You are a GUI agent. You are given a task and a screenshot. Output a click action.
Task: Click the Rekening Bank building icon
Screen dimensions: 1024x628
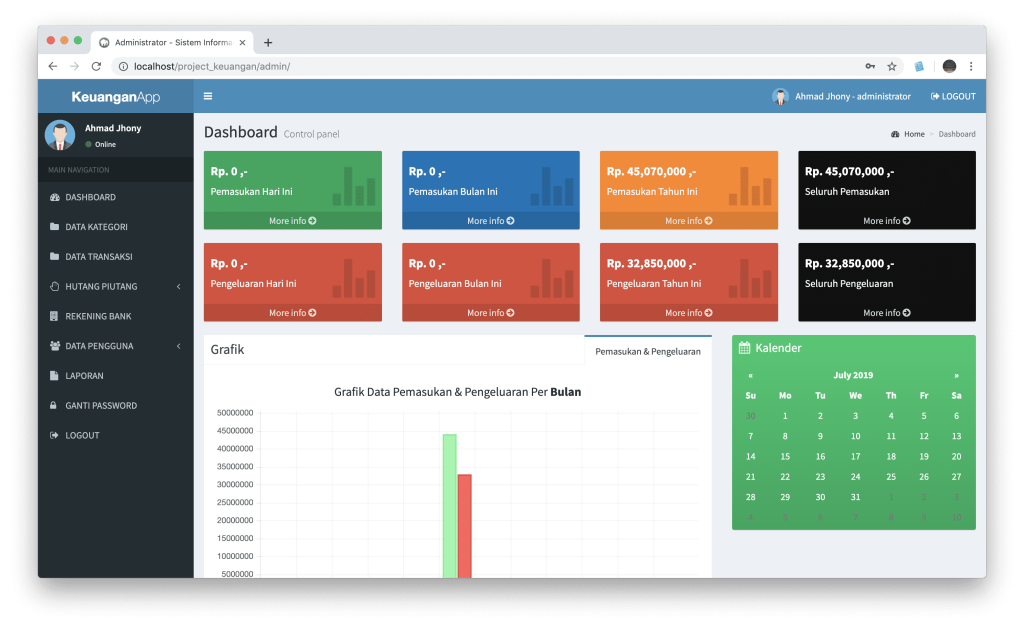coord(54,316)
